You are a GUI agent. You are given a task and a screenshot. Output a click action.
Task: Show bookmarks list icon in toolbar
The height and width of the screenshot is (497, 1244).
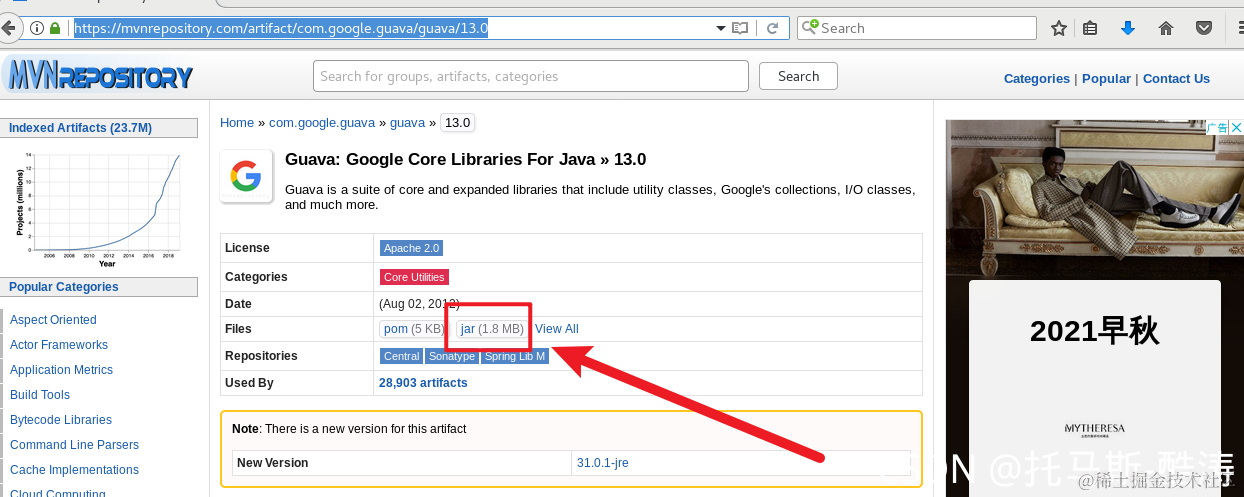tap(1090, 28)
